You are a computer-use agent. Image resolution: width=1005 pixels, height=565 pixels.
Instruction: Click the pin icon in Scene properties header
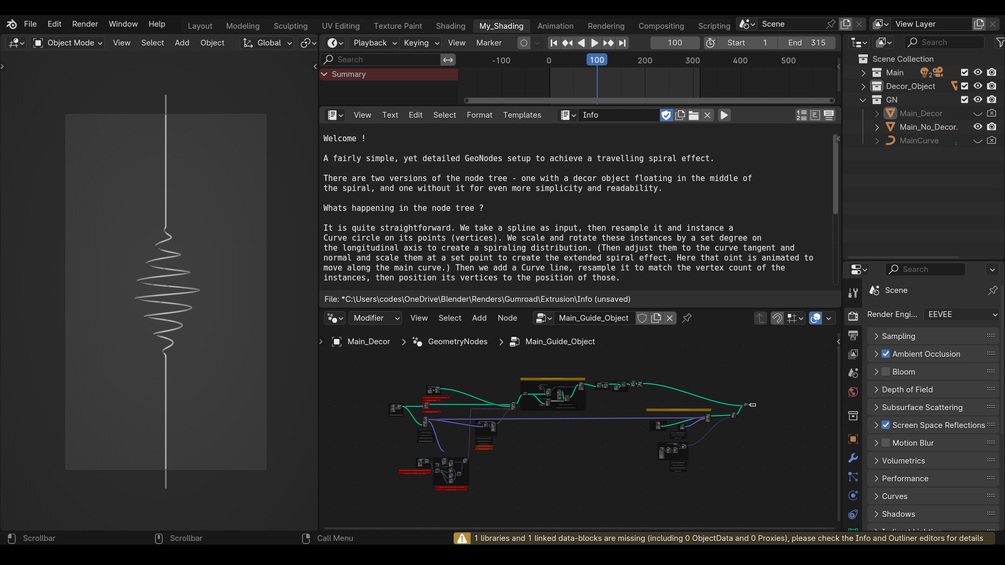992,291
